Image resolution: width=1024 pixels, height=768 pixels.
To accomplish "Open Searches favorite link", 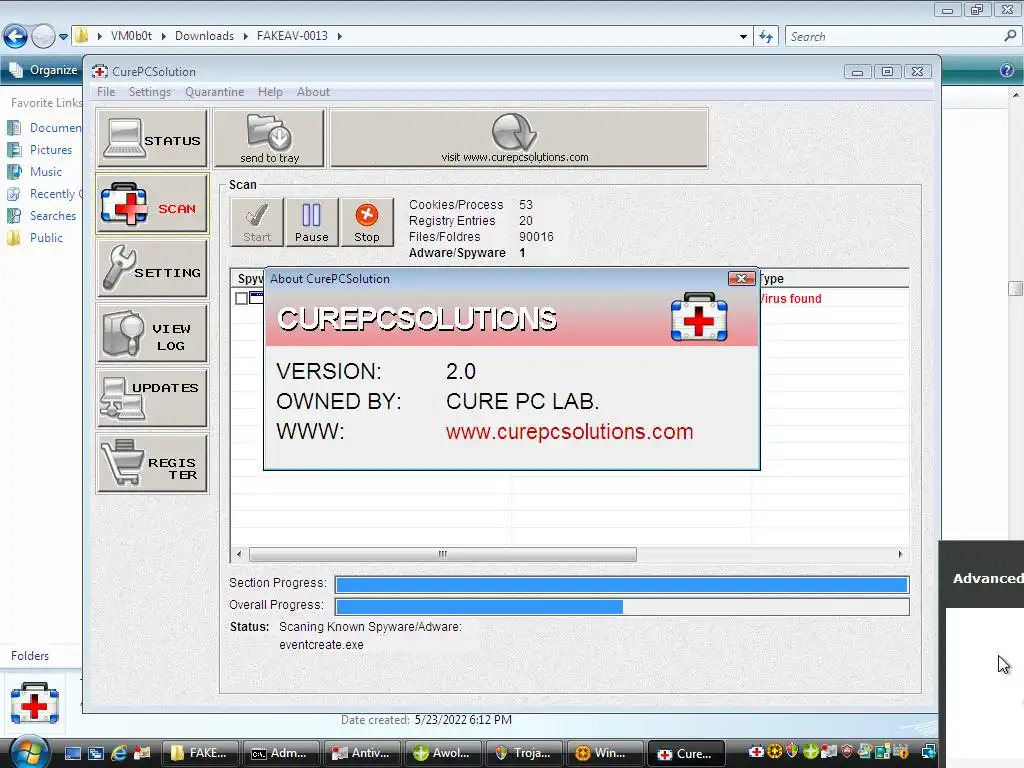I will click(42, 216).
